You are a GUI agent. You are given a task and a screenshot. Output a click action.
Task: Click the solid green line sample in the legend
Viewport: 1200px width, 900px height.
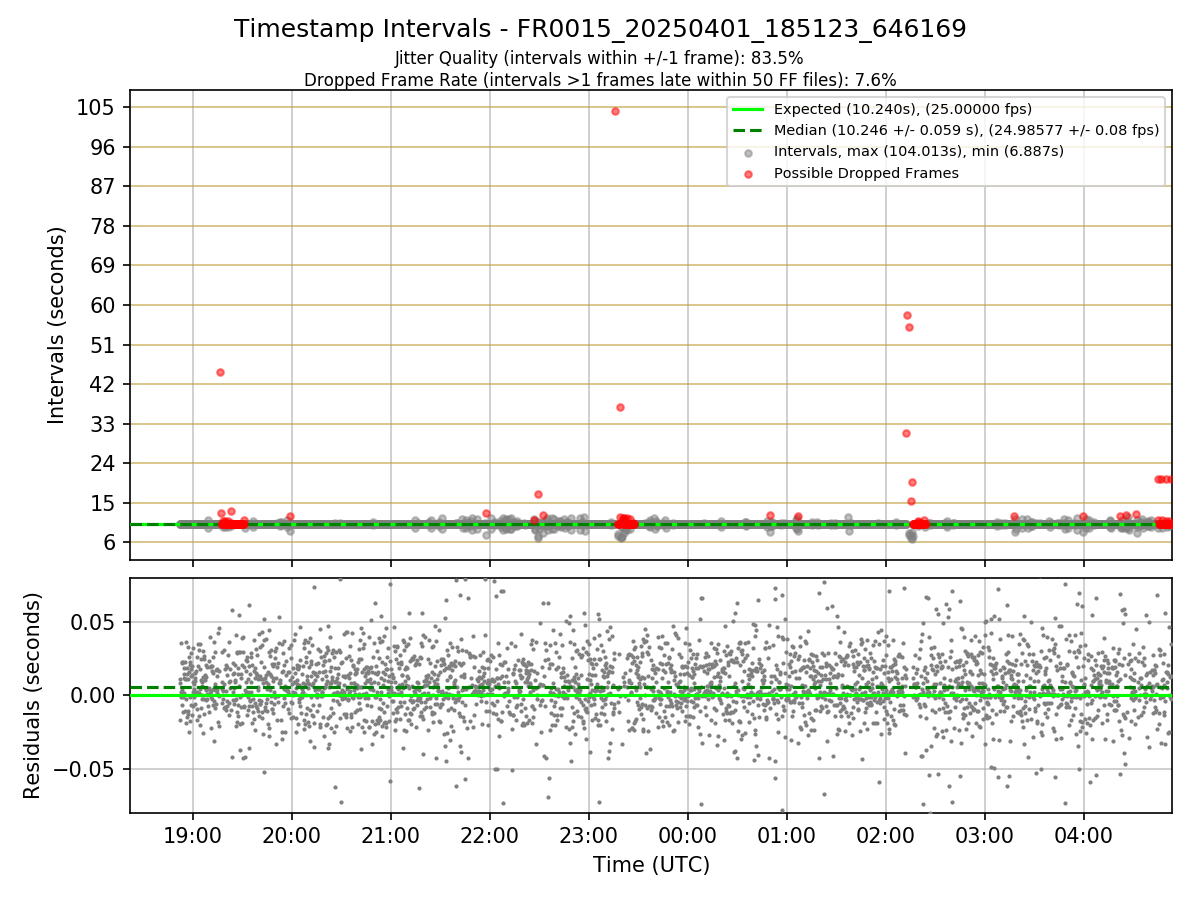click(x=748, y=109)
